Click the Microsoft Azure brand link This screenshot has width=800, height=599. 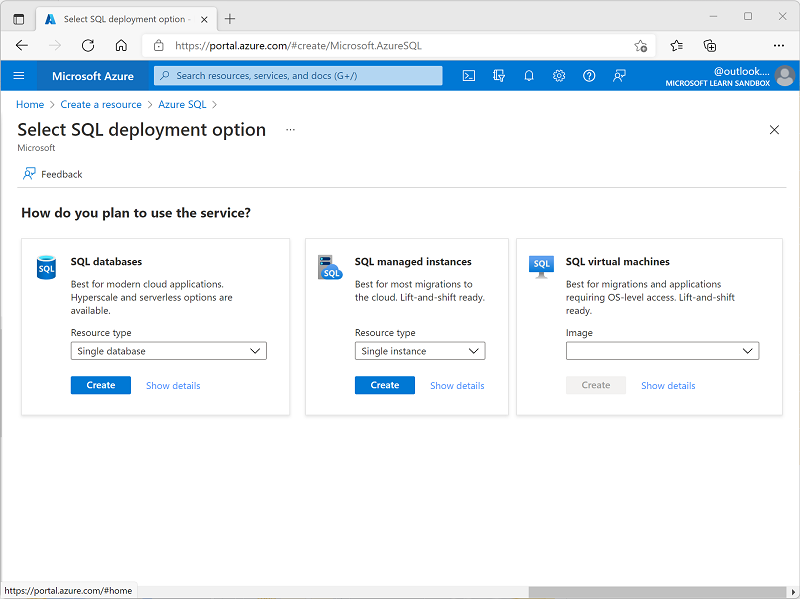coord(93,76)
